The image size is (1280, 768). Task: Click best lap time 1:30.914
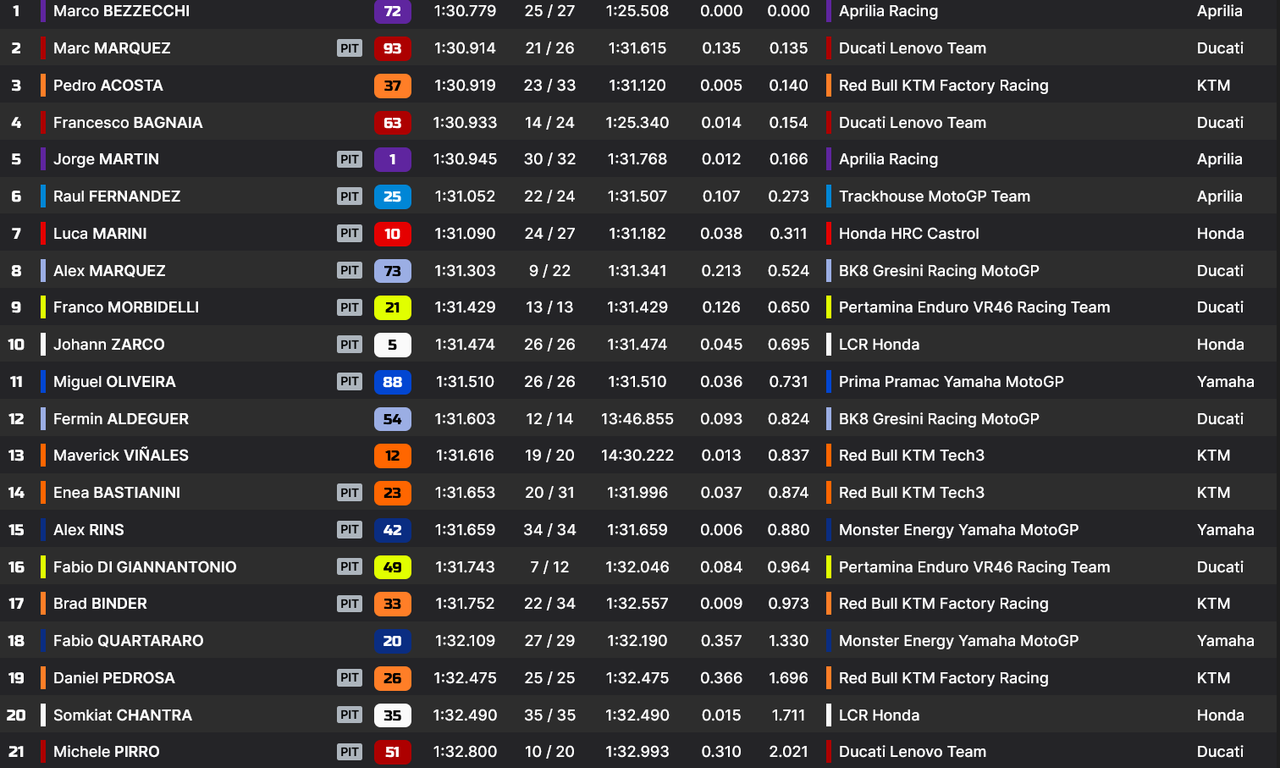pos(464,48)
